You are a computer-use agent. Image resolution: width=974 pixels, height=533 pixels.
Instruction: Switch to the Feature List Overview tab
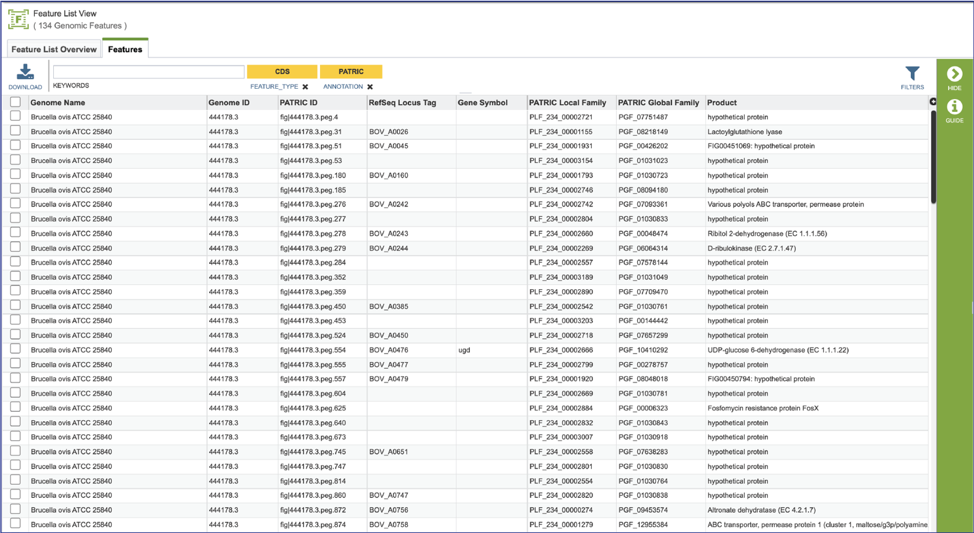click(54, 49)
